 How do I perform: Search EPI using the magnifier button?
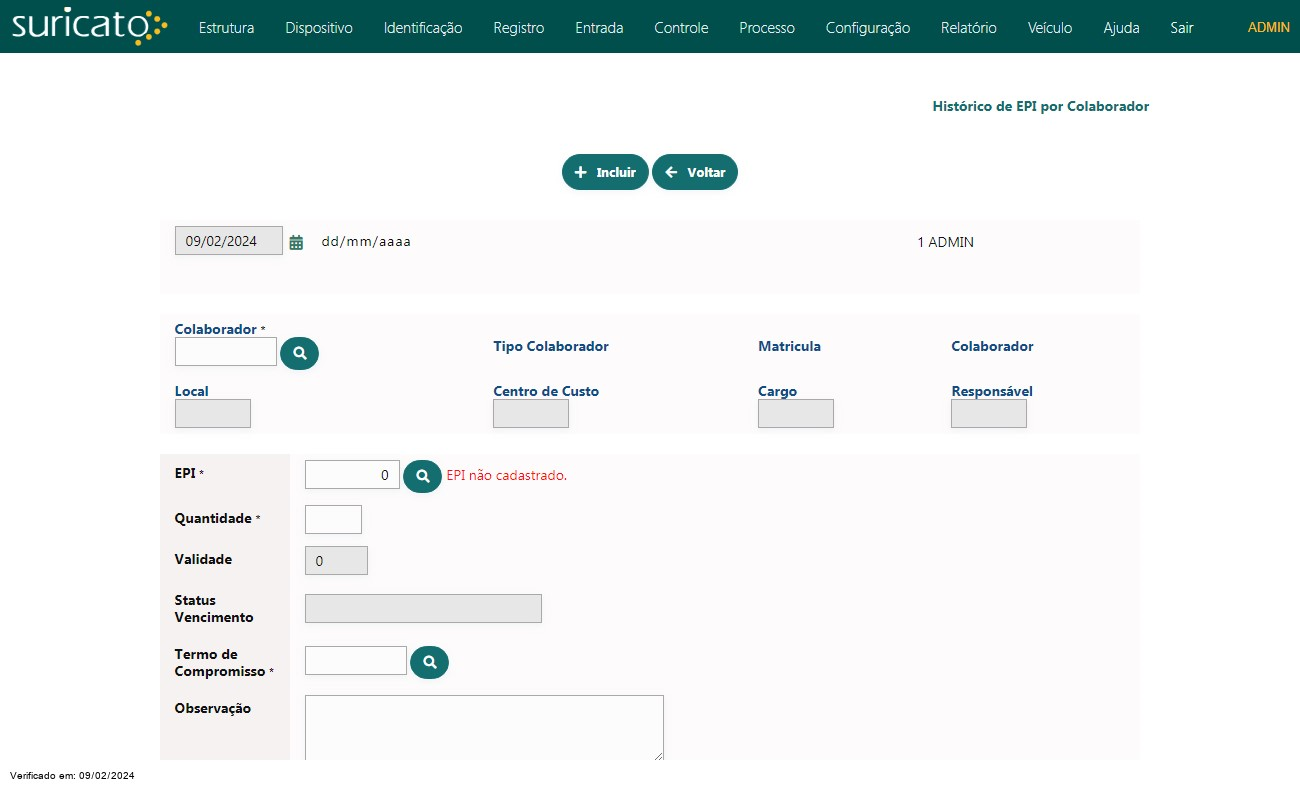point(422,476)
